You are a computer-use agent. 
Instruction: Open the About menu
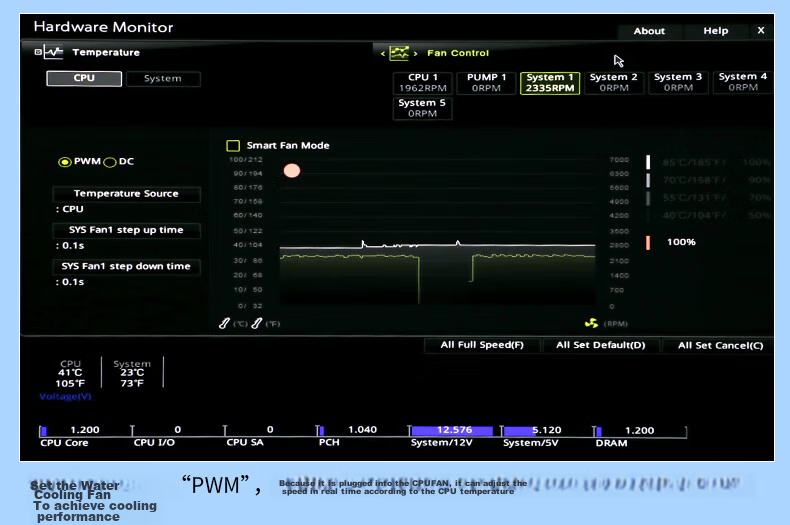[x=649, y=31]
